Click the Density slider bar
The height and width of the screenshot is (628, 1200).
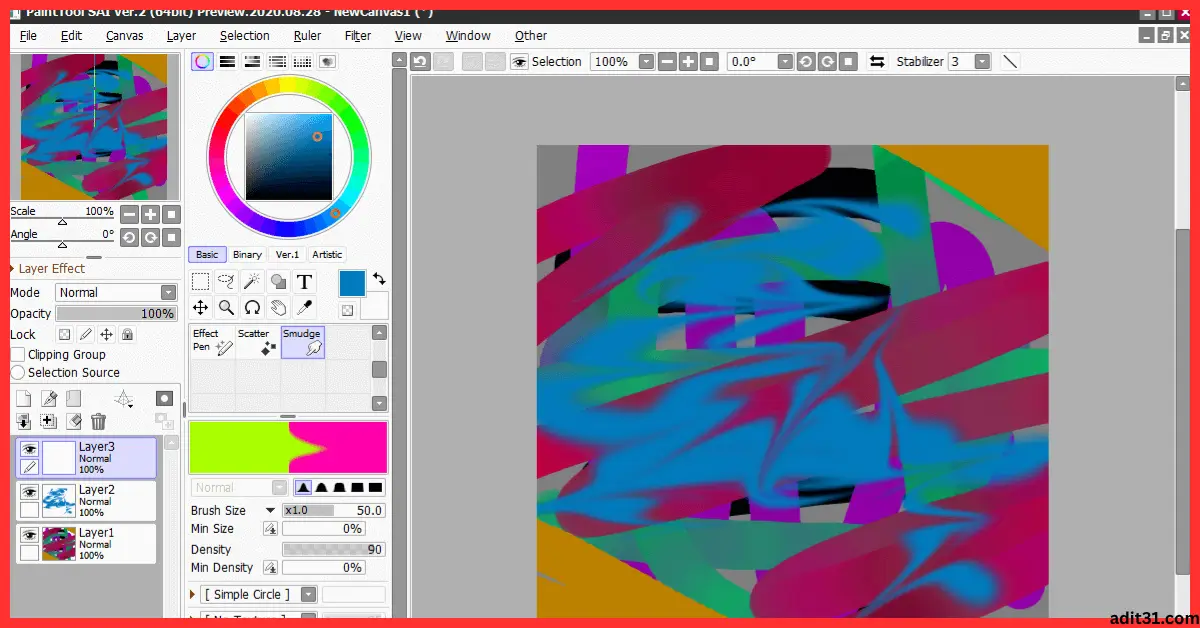[x=334, y=549]
